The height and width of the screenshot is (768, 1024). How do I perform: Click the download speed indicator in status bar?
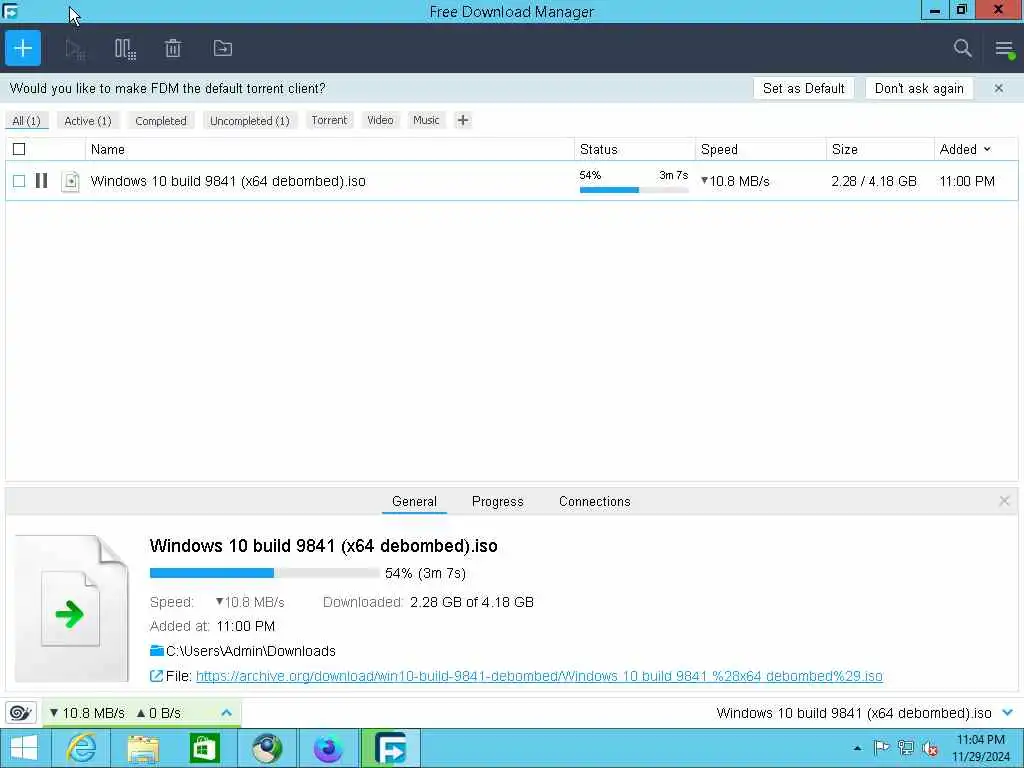point(87,713)
